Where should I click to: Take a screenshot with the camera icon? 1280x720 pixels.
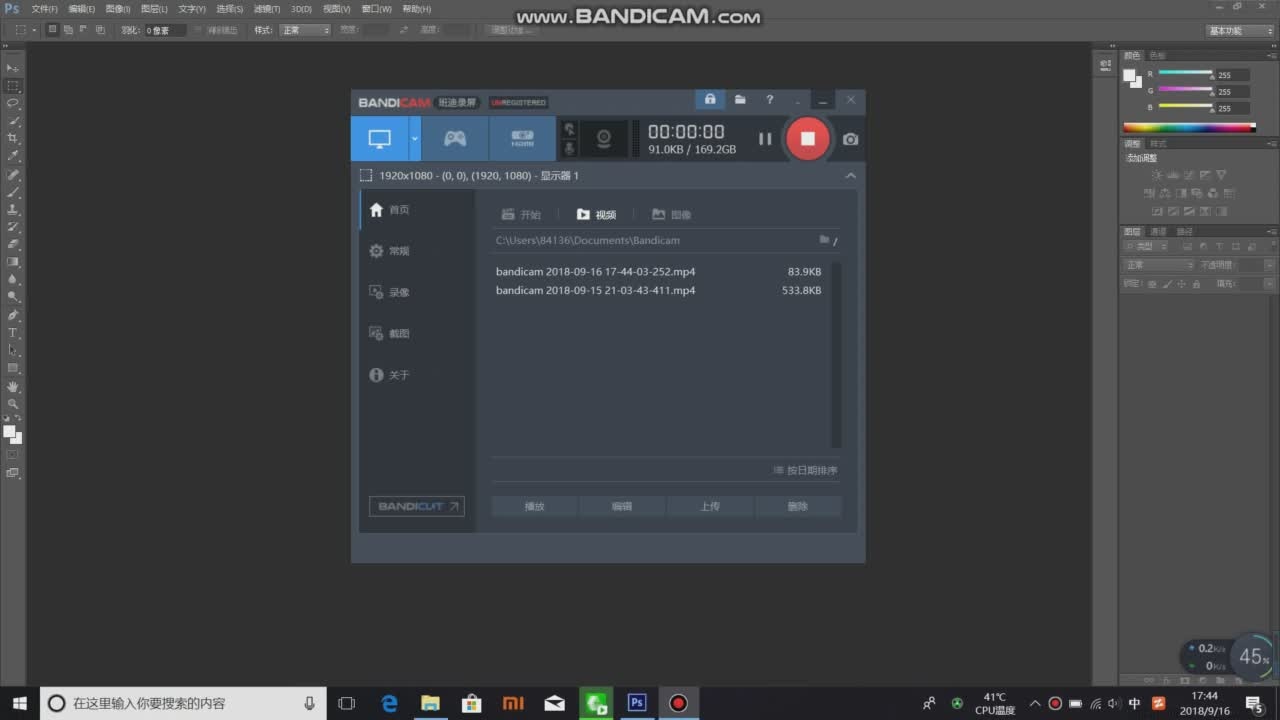click(x=850, y=139)
